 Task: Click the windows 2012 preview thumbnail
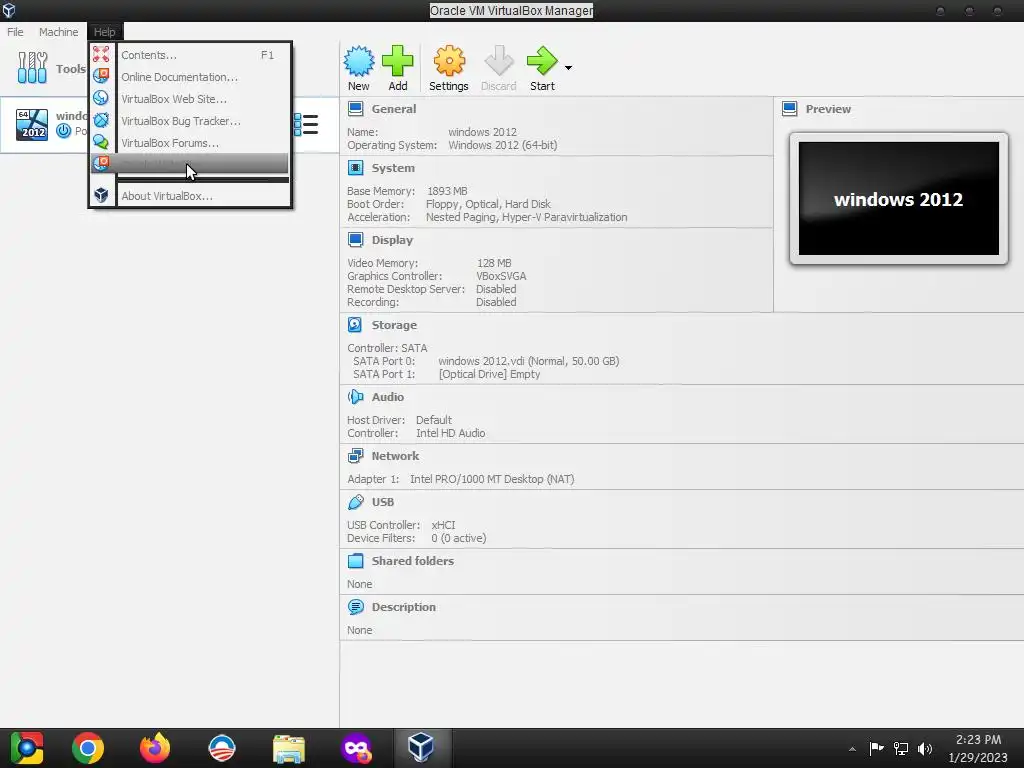[x=899, y=199]
